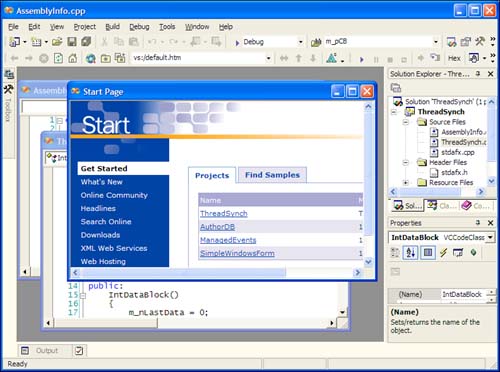Open the Debug configuration dropdown
The width and height of the screenshot is (500, 372).
301,42
